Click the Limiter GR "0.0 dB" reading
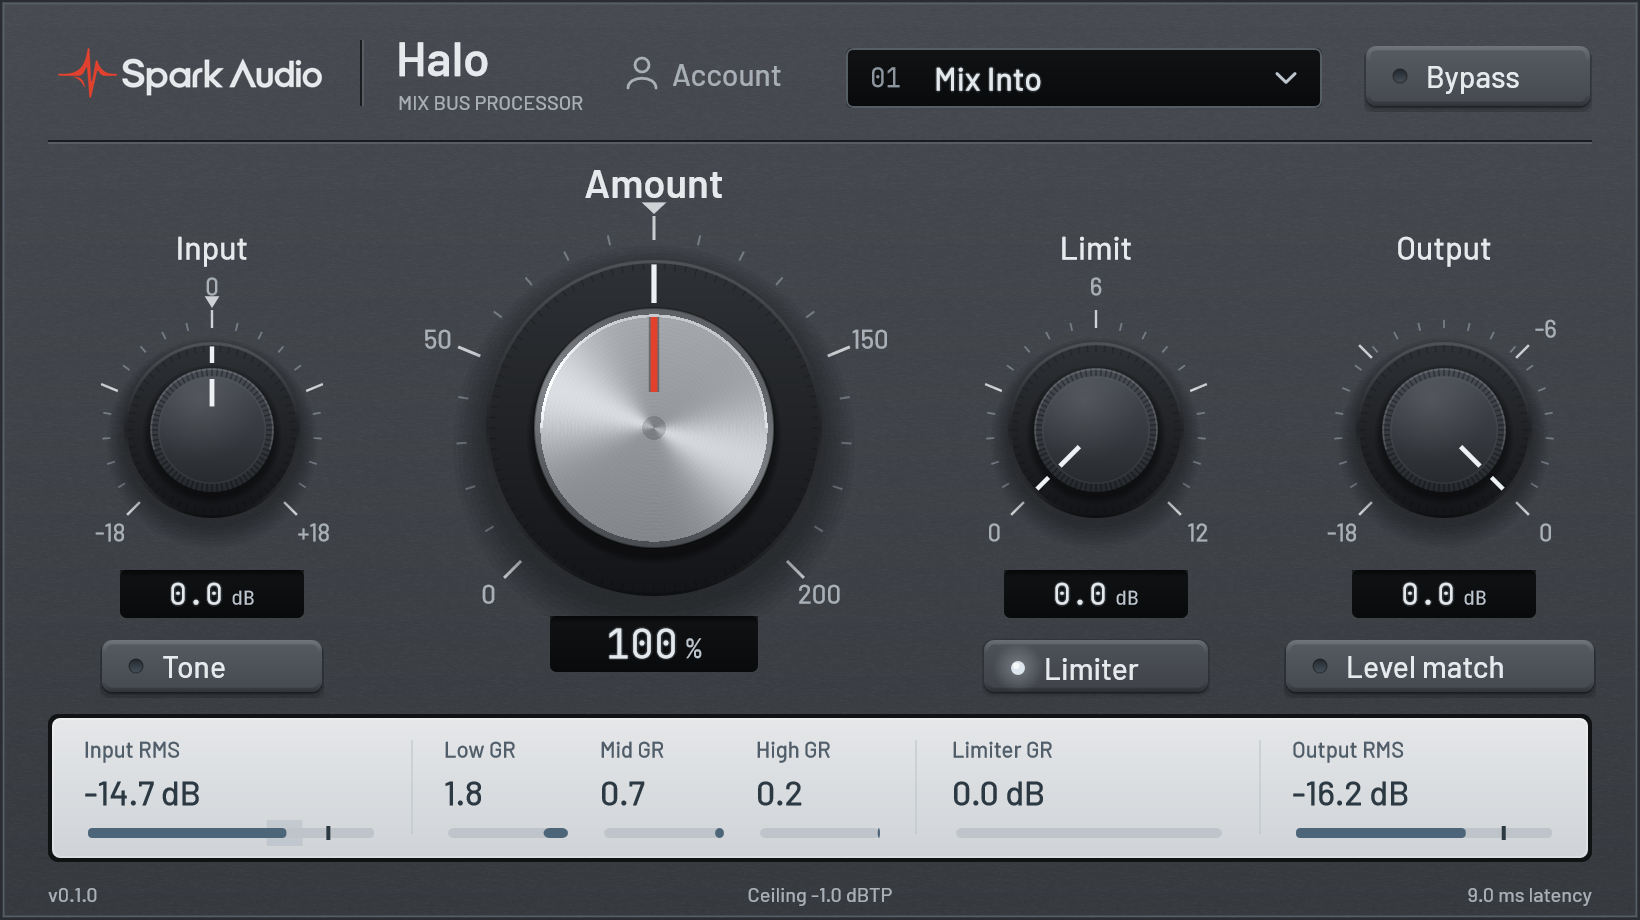This screenshot has width=1640, height=920. pos(998,794)
